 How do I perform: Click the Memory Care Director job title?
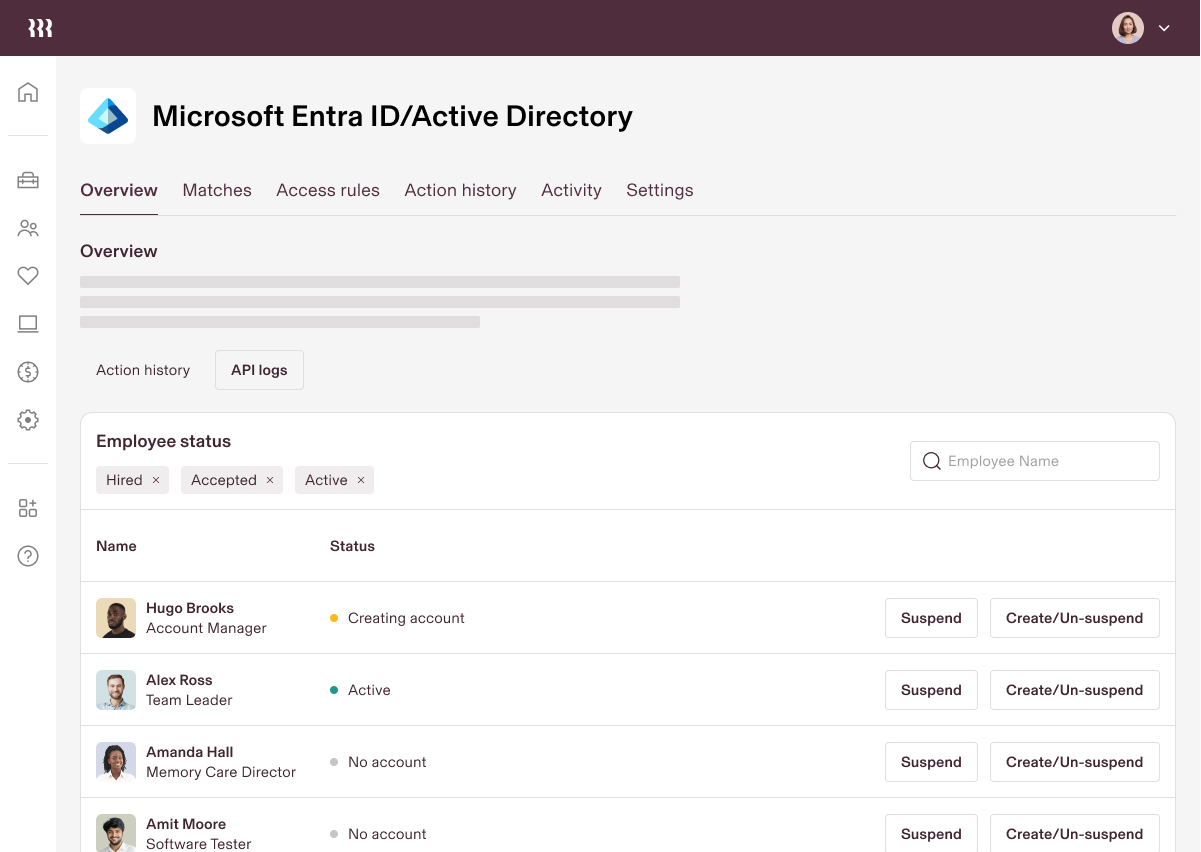[x=221, y=772]
